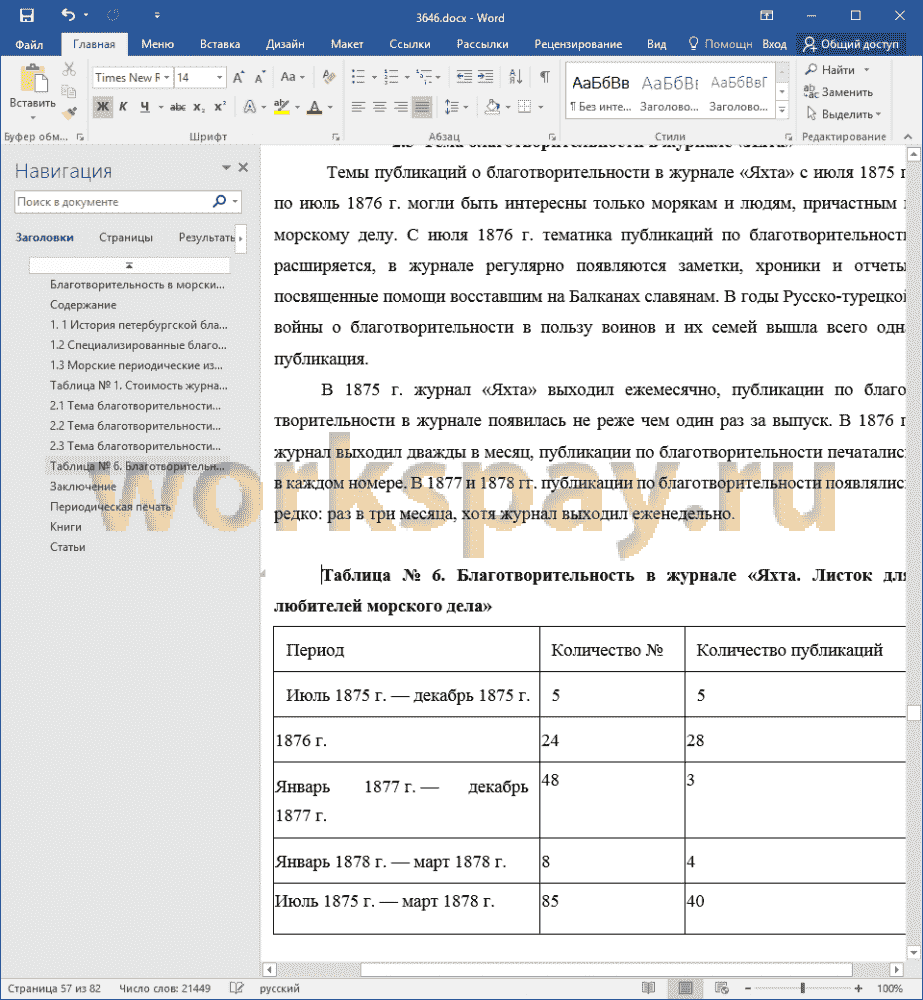Activate the Format Painter brush
The width and height of the screenshot is (923, 1000).
[x=69, y=113]
